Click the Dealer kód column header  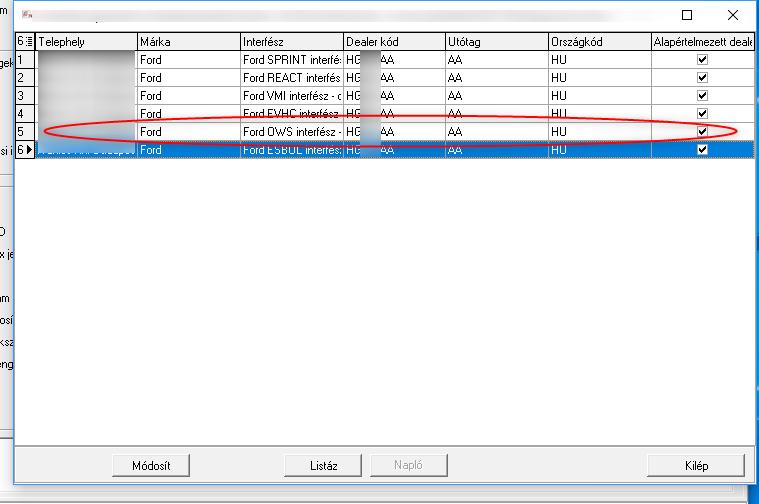[x=395, y=42]
